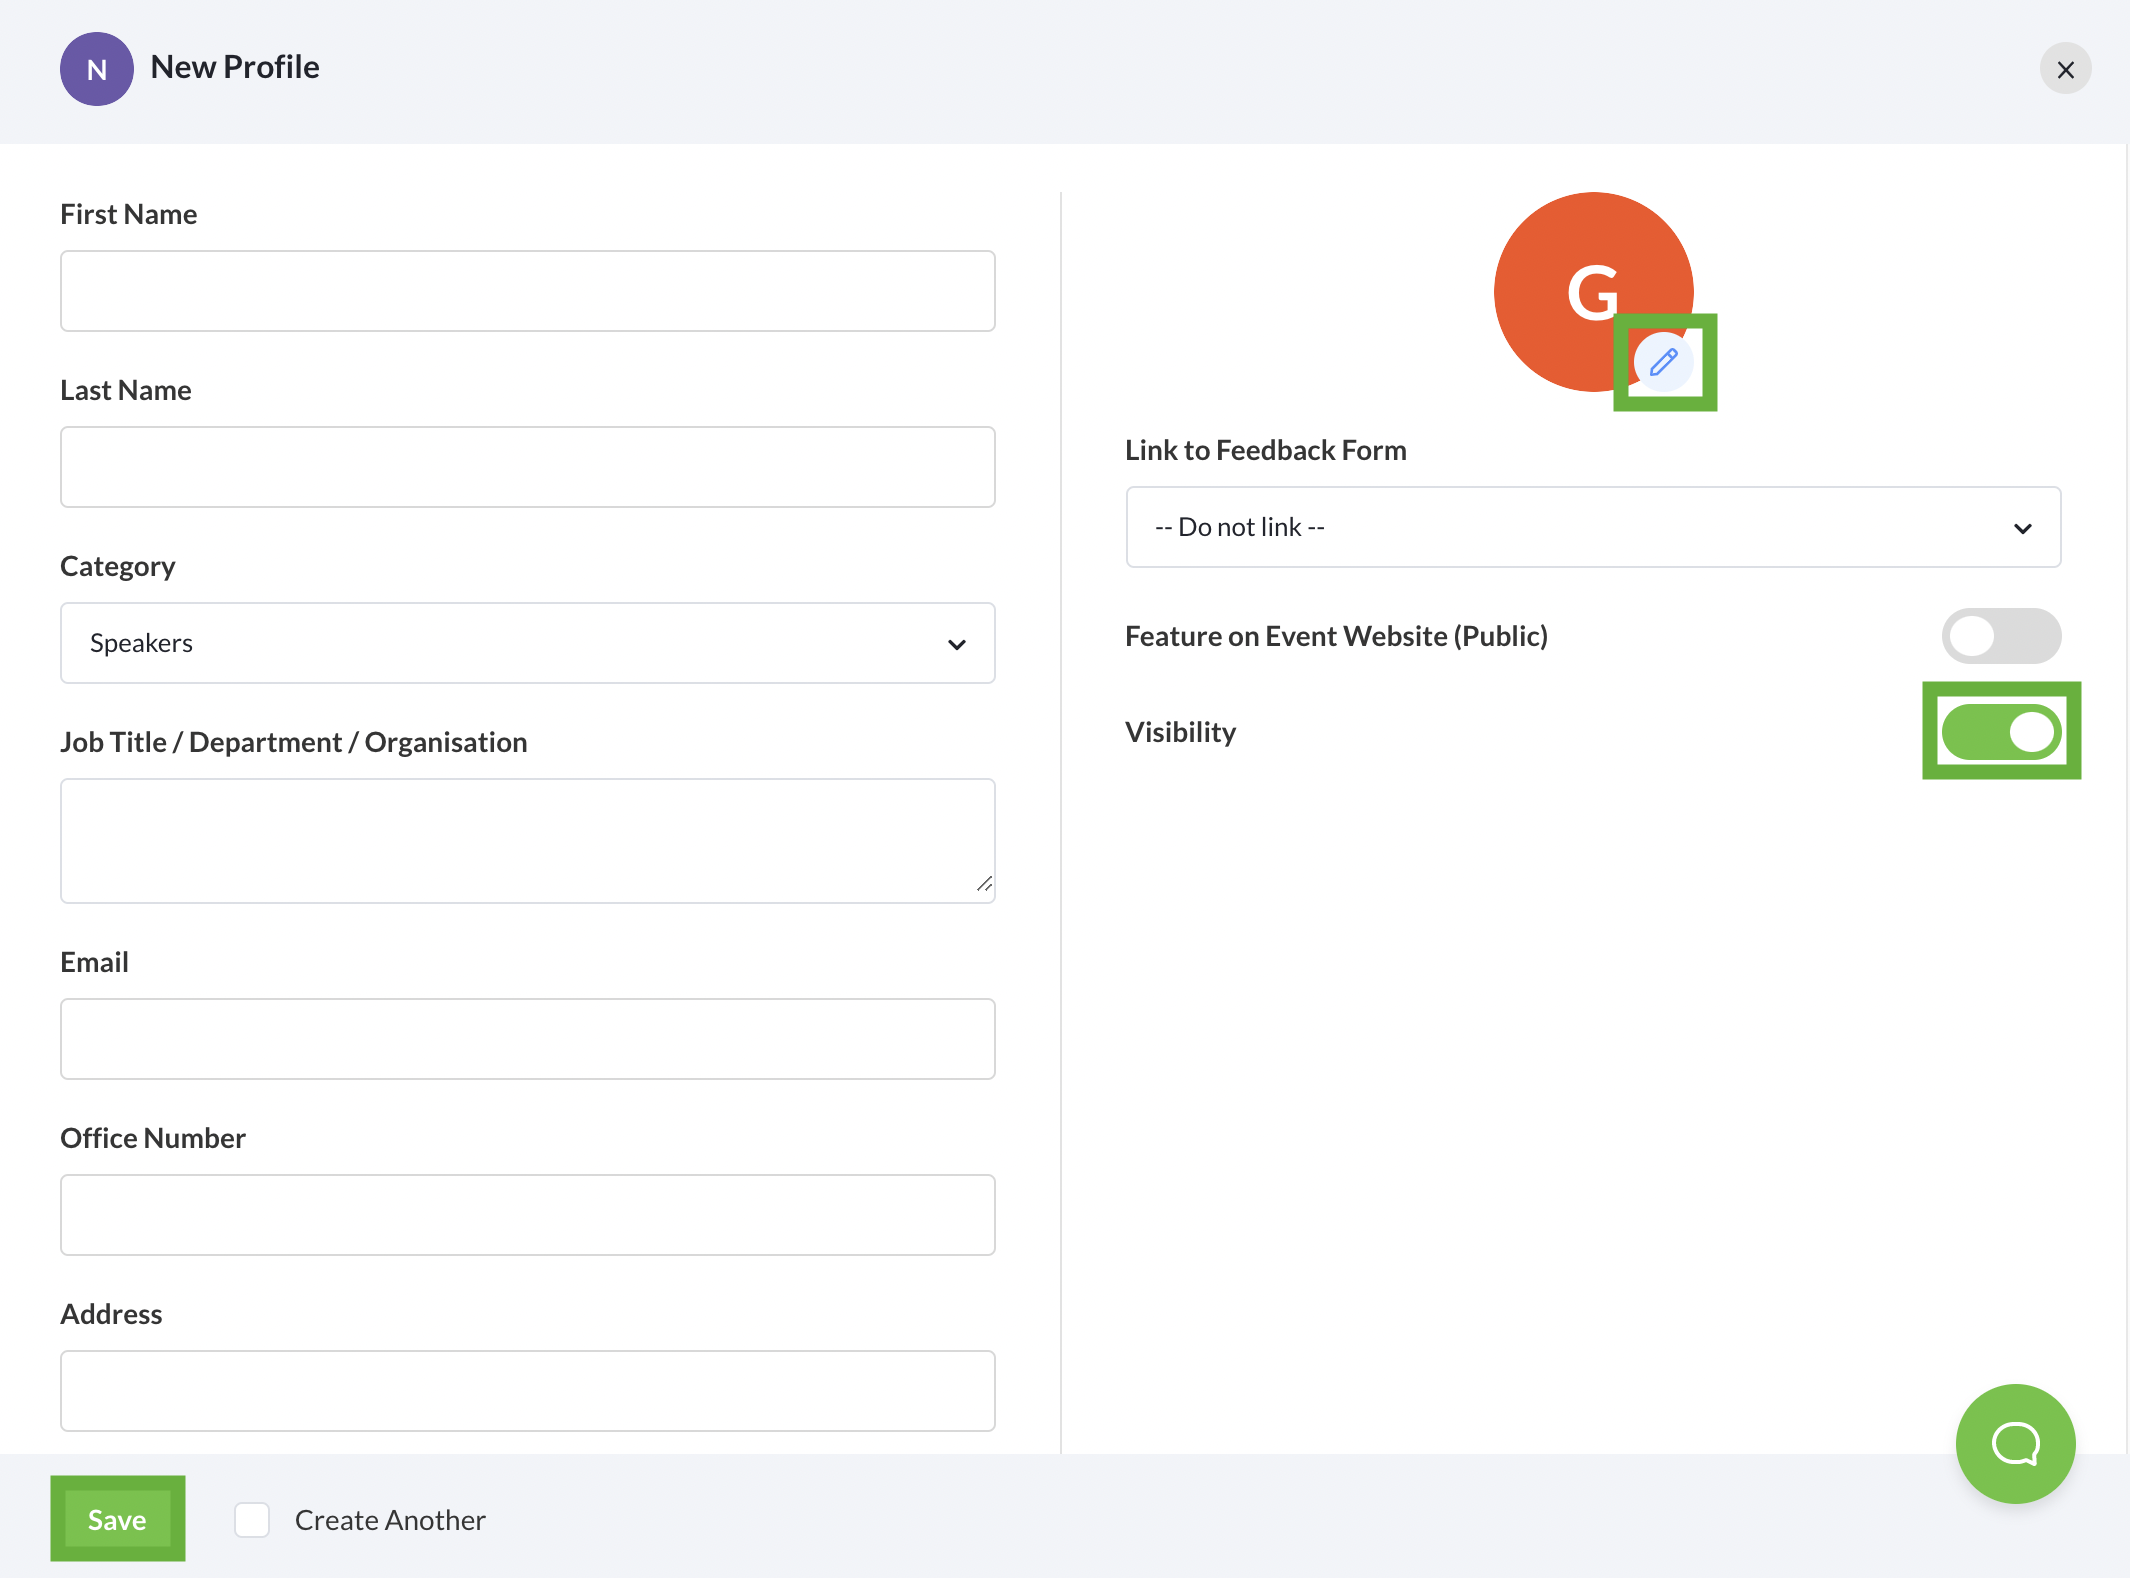The image size is (2130, 1578).
Task: Click the Email input box
Action: (527, 1039)
